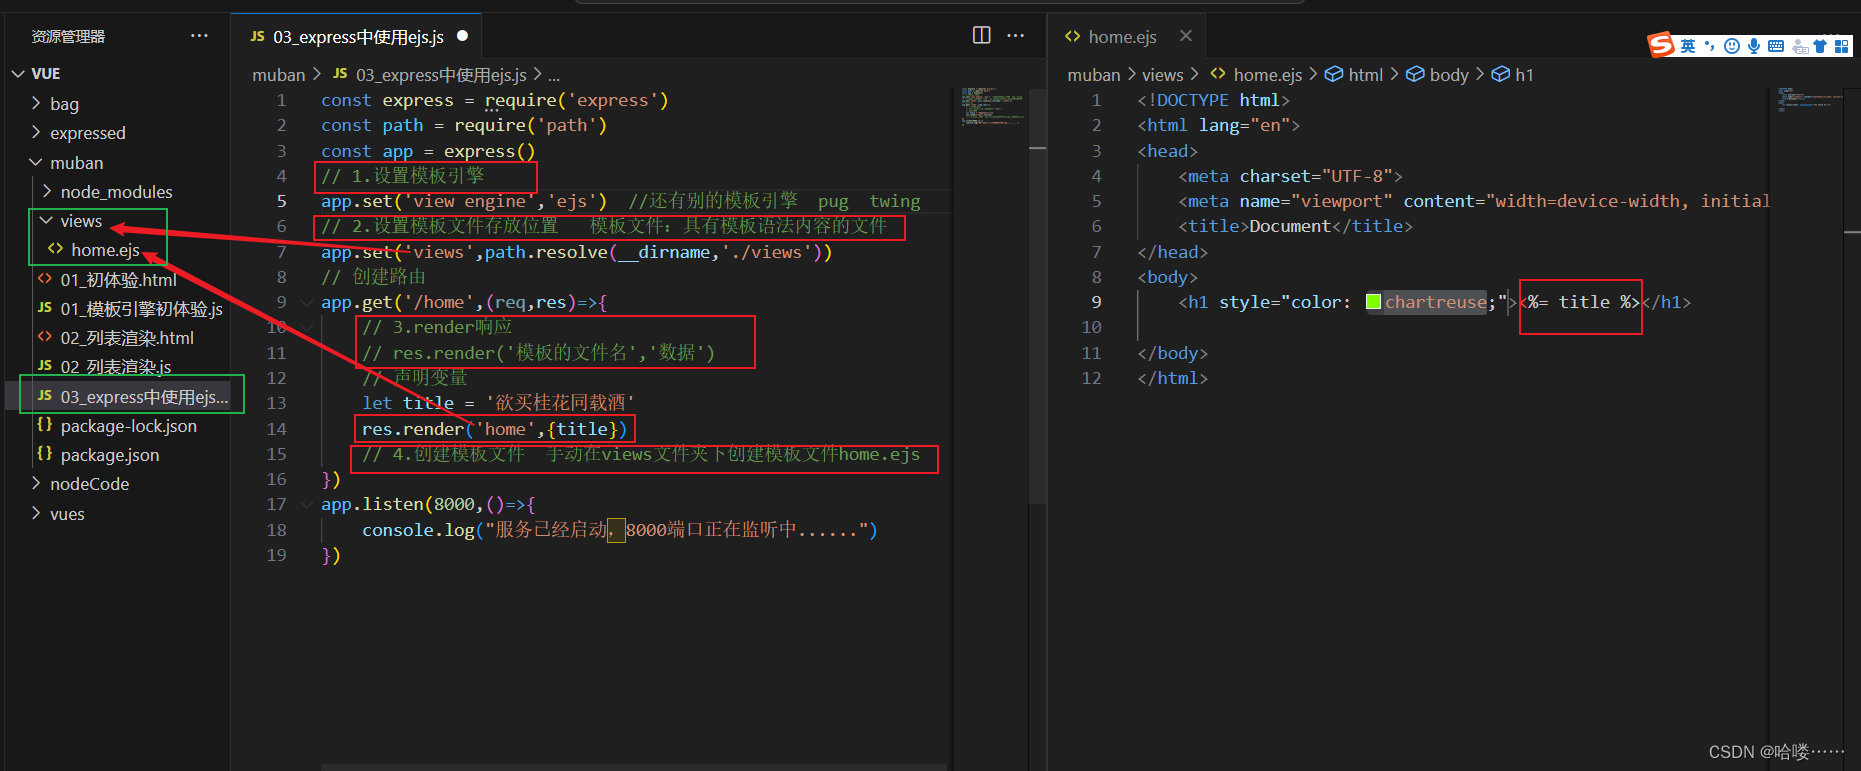The height and width of the screenshot is (771, 1861).
Task: Open 01_模板引擎初体验.js file
Action: (x=141, y=308)
